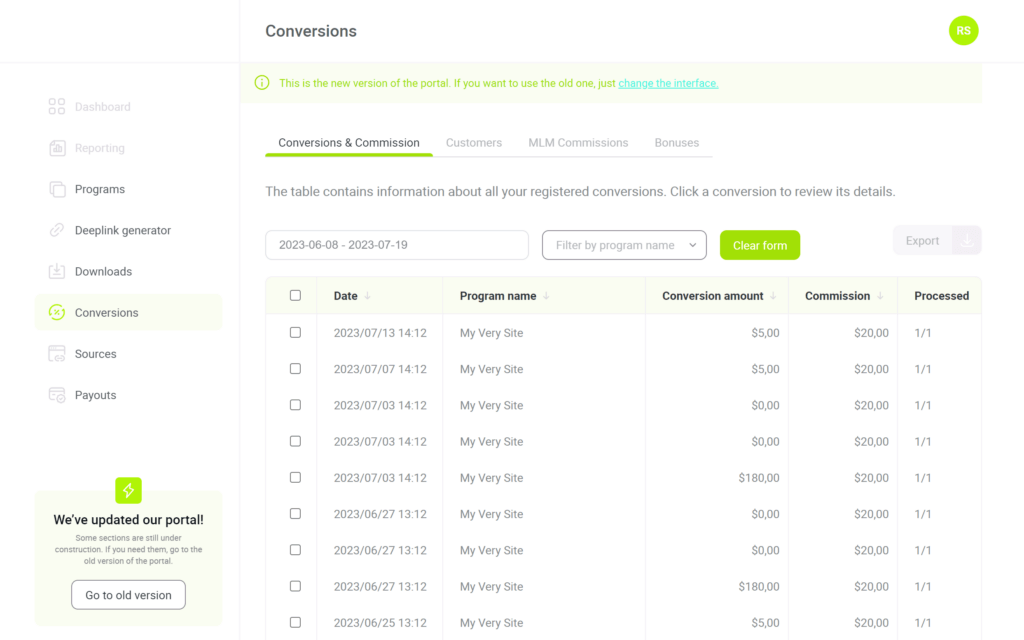
Task: Click the date range input field
Action: pos(396,245)
